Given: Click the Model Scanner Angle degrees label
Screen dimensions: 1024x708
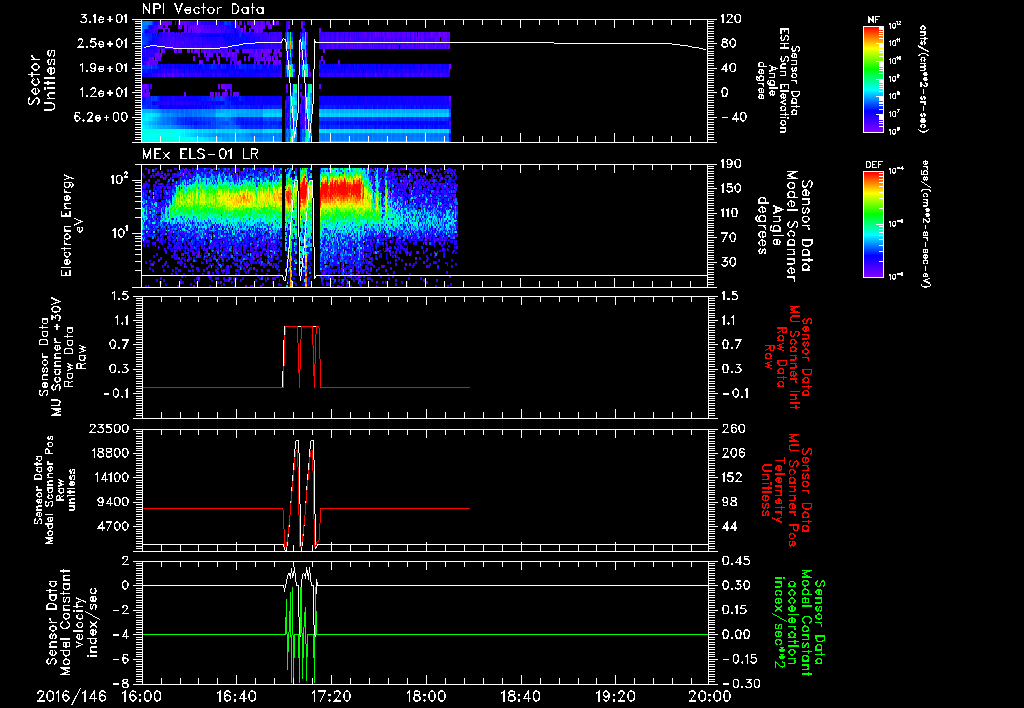Looking at the screenshot, I should pos(784,226).
